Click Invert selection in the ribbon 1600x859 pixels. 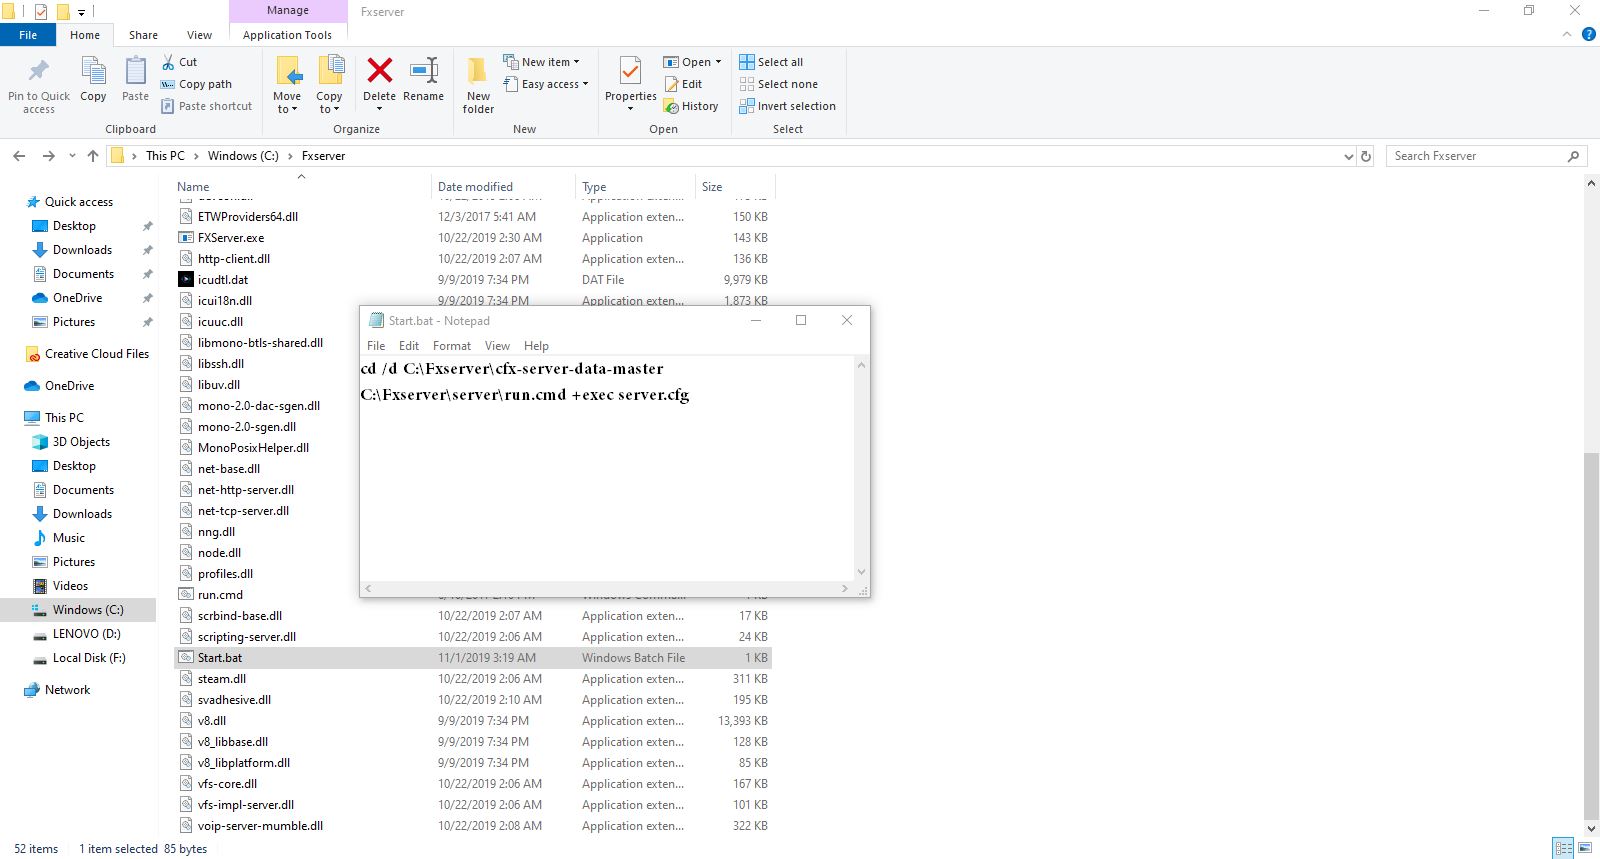click(x=787, y=106)
